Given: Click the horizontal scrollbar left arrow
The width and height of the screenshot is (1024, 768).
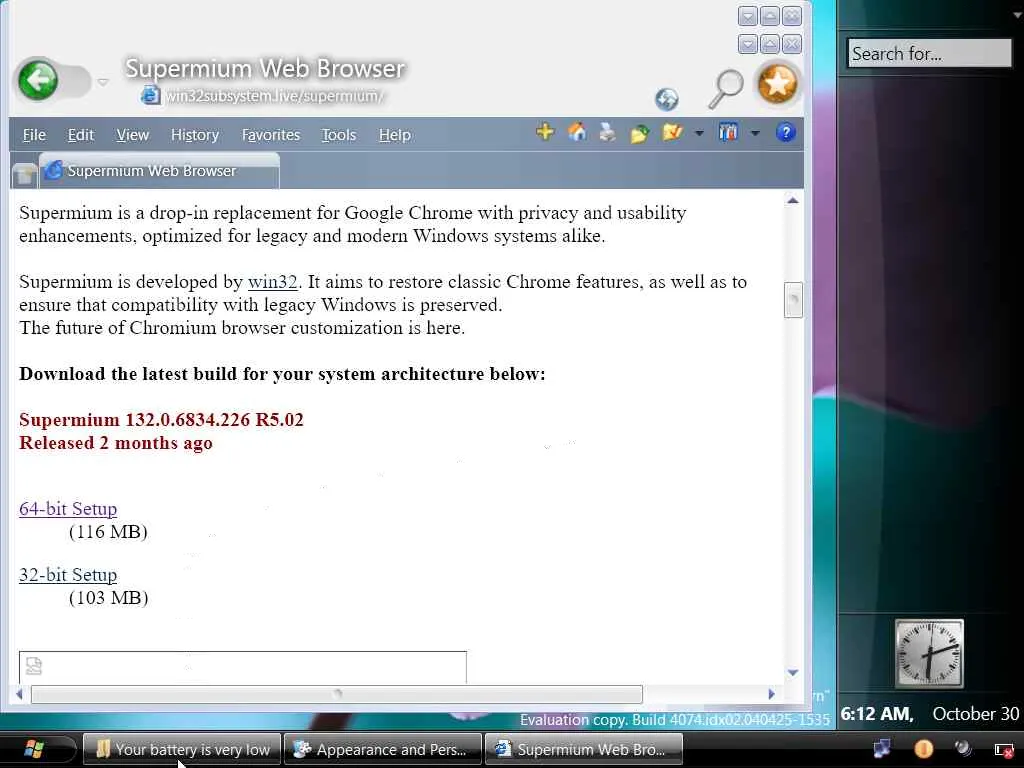Looking at the screenshot, I should tap(19, 694).
